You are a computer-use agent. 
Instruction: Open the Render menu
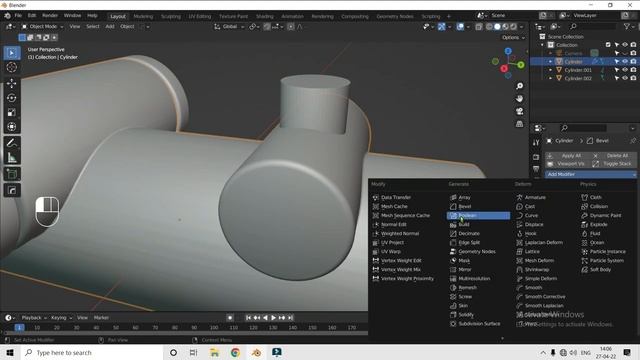pos(50,16)
